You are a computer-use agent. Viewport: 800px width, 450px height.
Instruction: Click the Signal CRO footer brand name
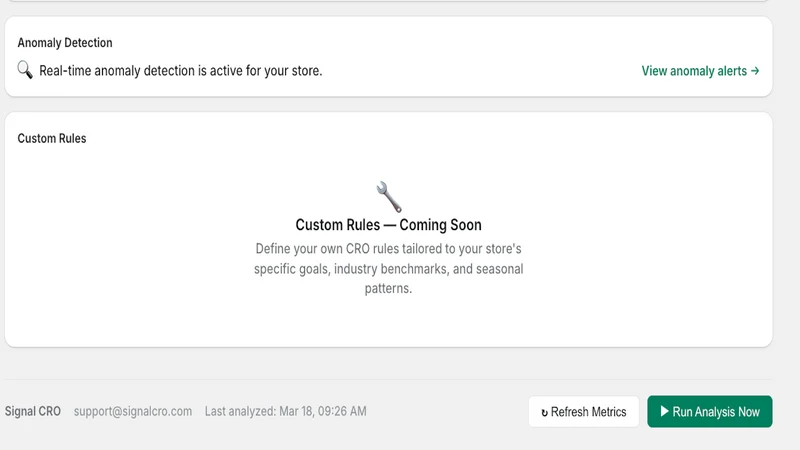(x=33, y=411)
